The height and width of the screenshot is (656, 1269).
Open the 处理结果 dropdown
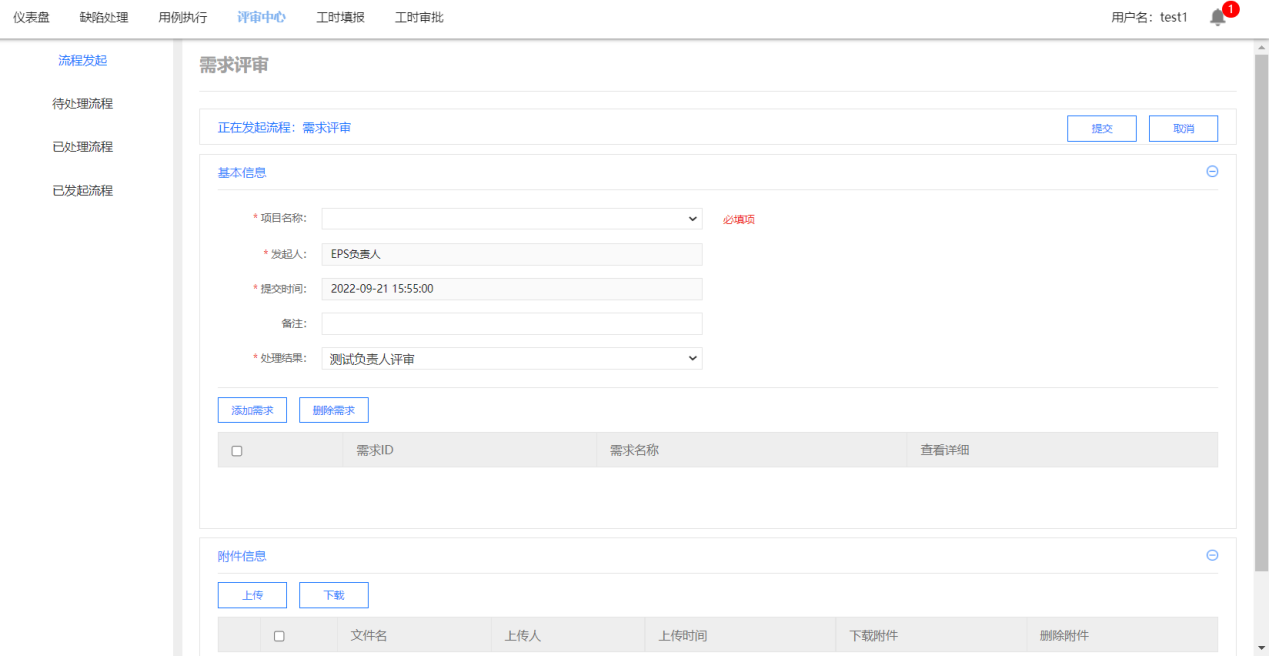click(x=511, y=359)
